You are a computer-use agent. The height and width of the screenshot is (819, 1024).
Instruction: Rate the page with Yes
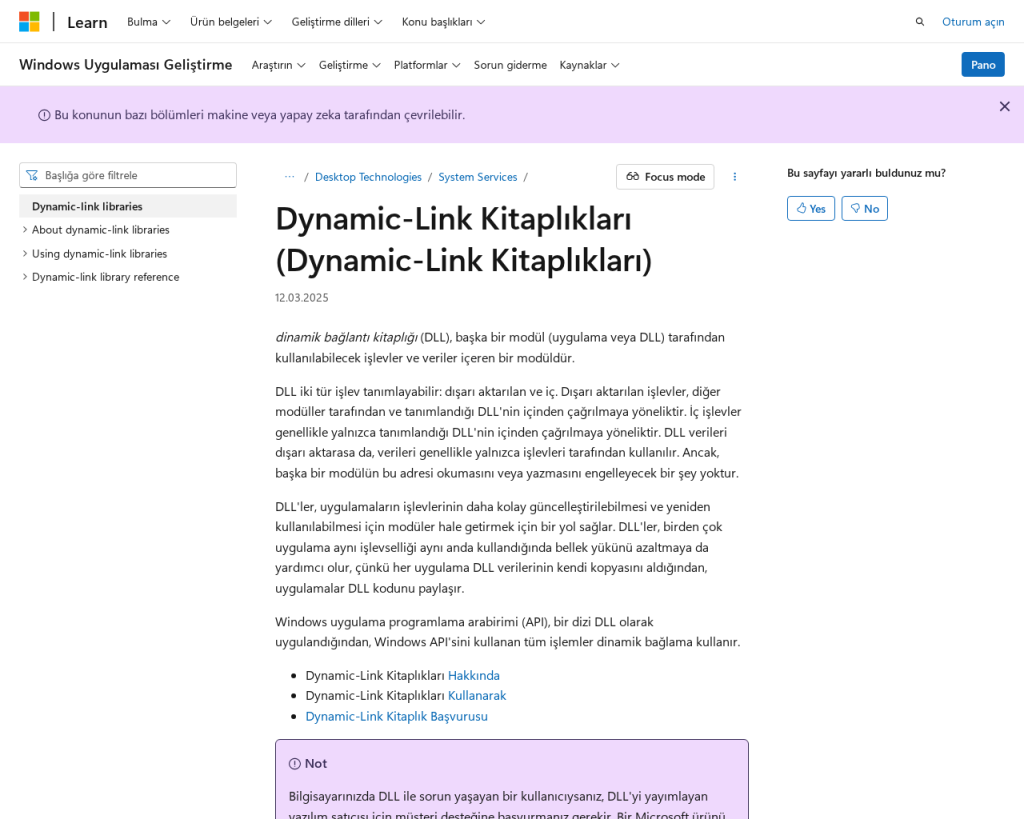coord(810,208)
